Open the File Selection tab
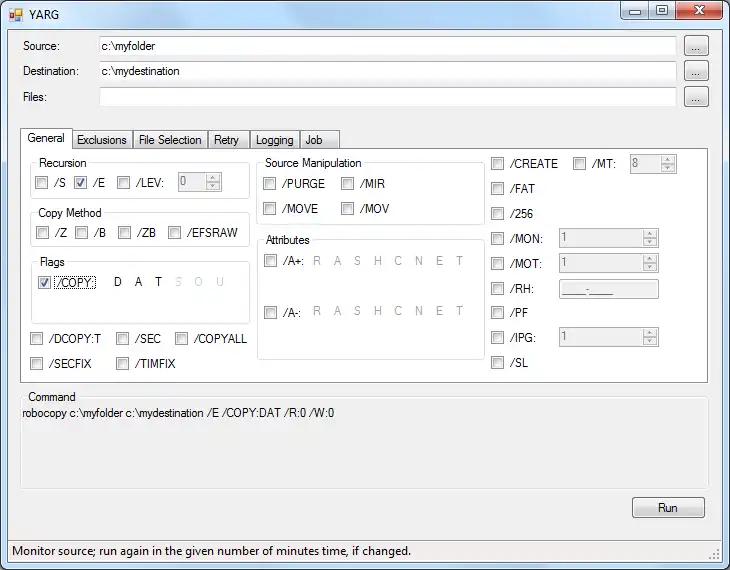The width and height of the screenshot is (730, 570). coord(170,140)
